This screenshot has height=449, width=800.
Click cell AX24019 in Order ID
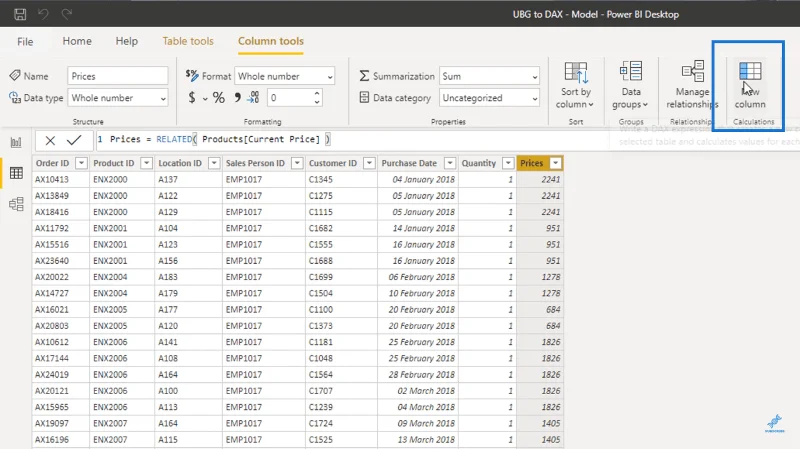point(61,375)
